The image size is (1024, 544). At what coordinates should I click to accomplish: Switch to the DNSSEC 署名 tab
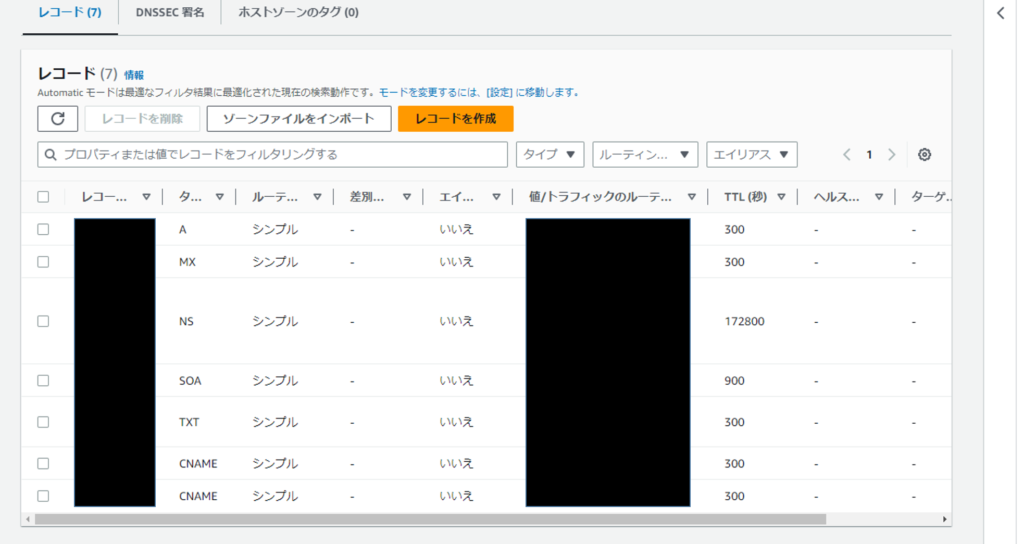(x=170, y=13)
